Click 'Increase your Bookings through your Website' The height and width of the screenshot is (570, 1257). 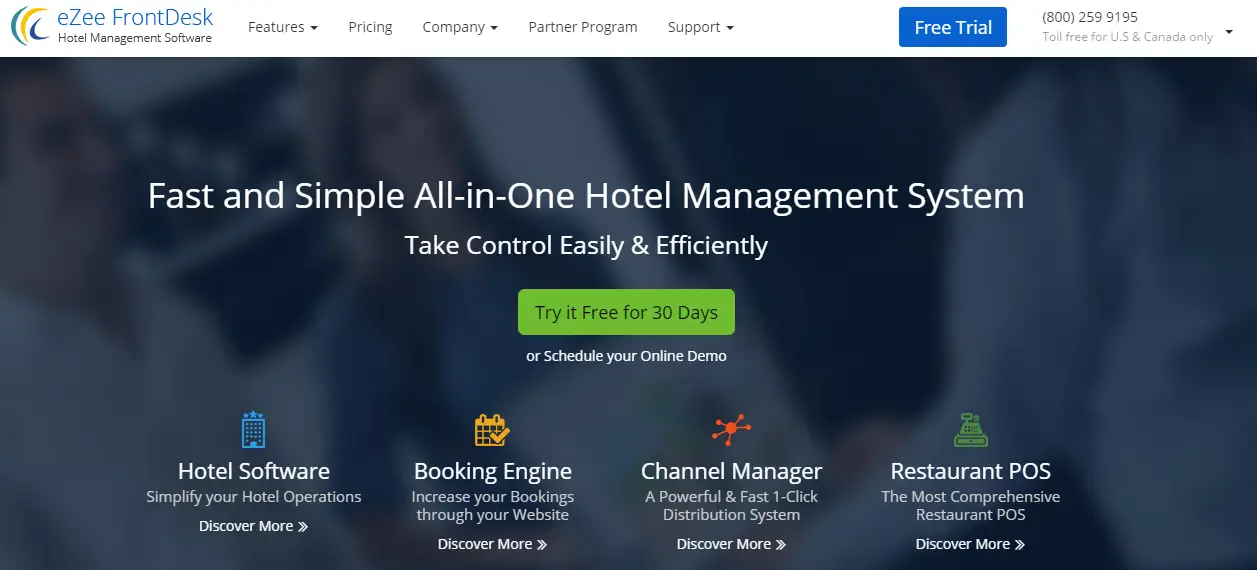[493, 506]
